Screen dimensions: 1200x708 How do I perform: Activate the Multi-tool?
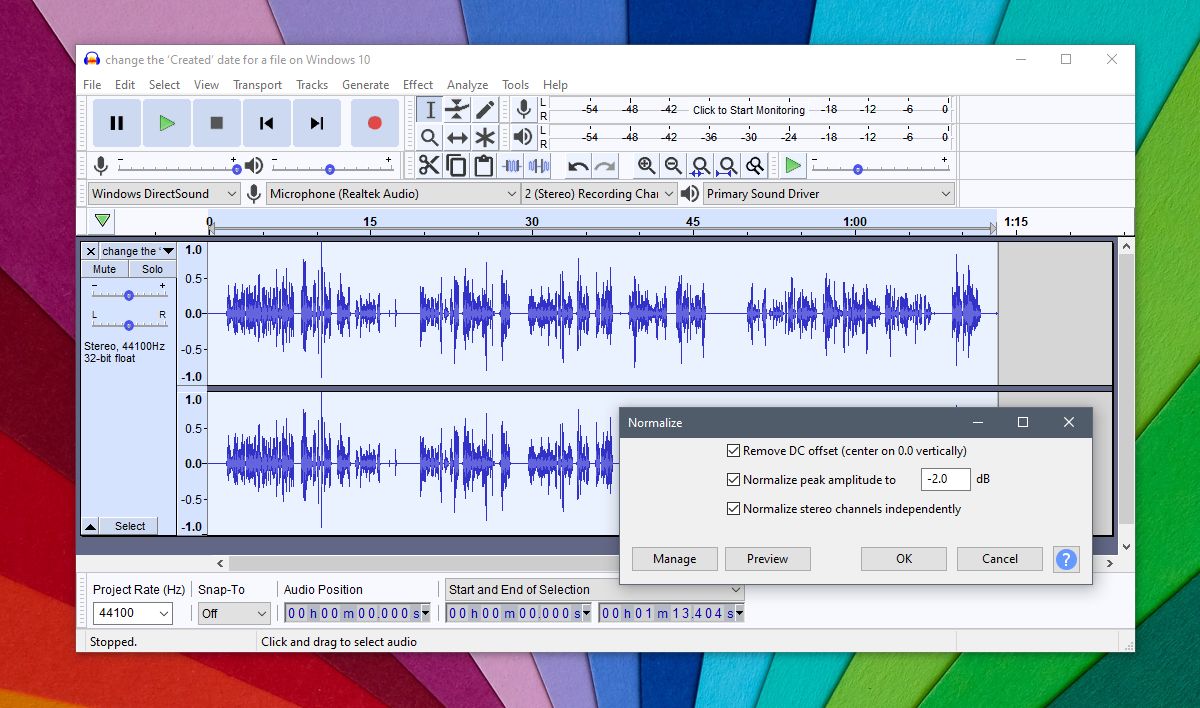point(484,137)
